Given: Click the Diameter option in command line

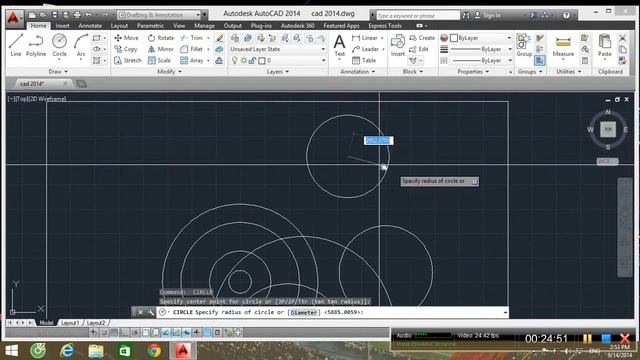Looking at the screenshot, I should pos(304,312).
